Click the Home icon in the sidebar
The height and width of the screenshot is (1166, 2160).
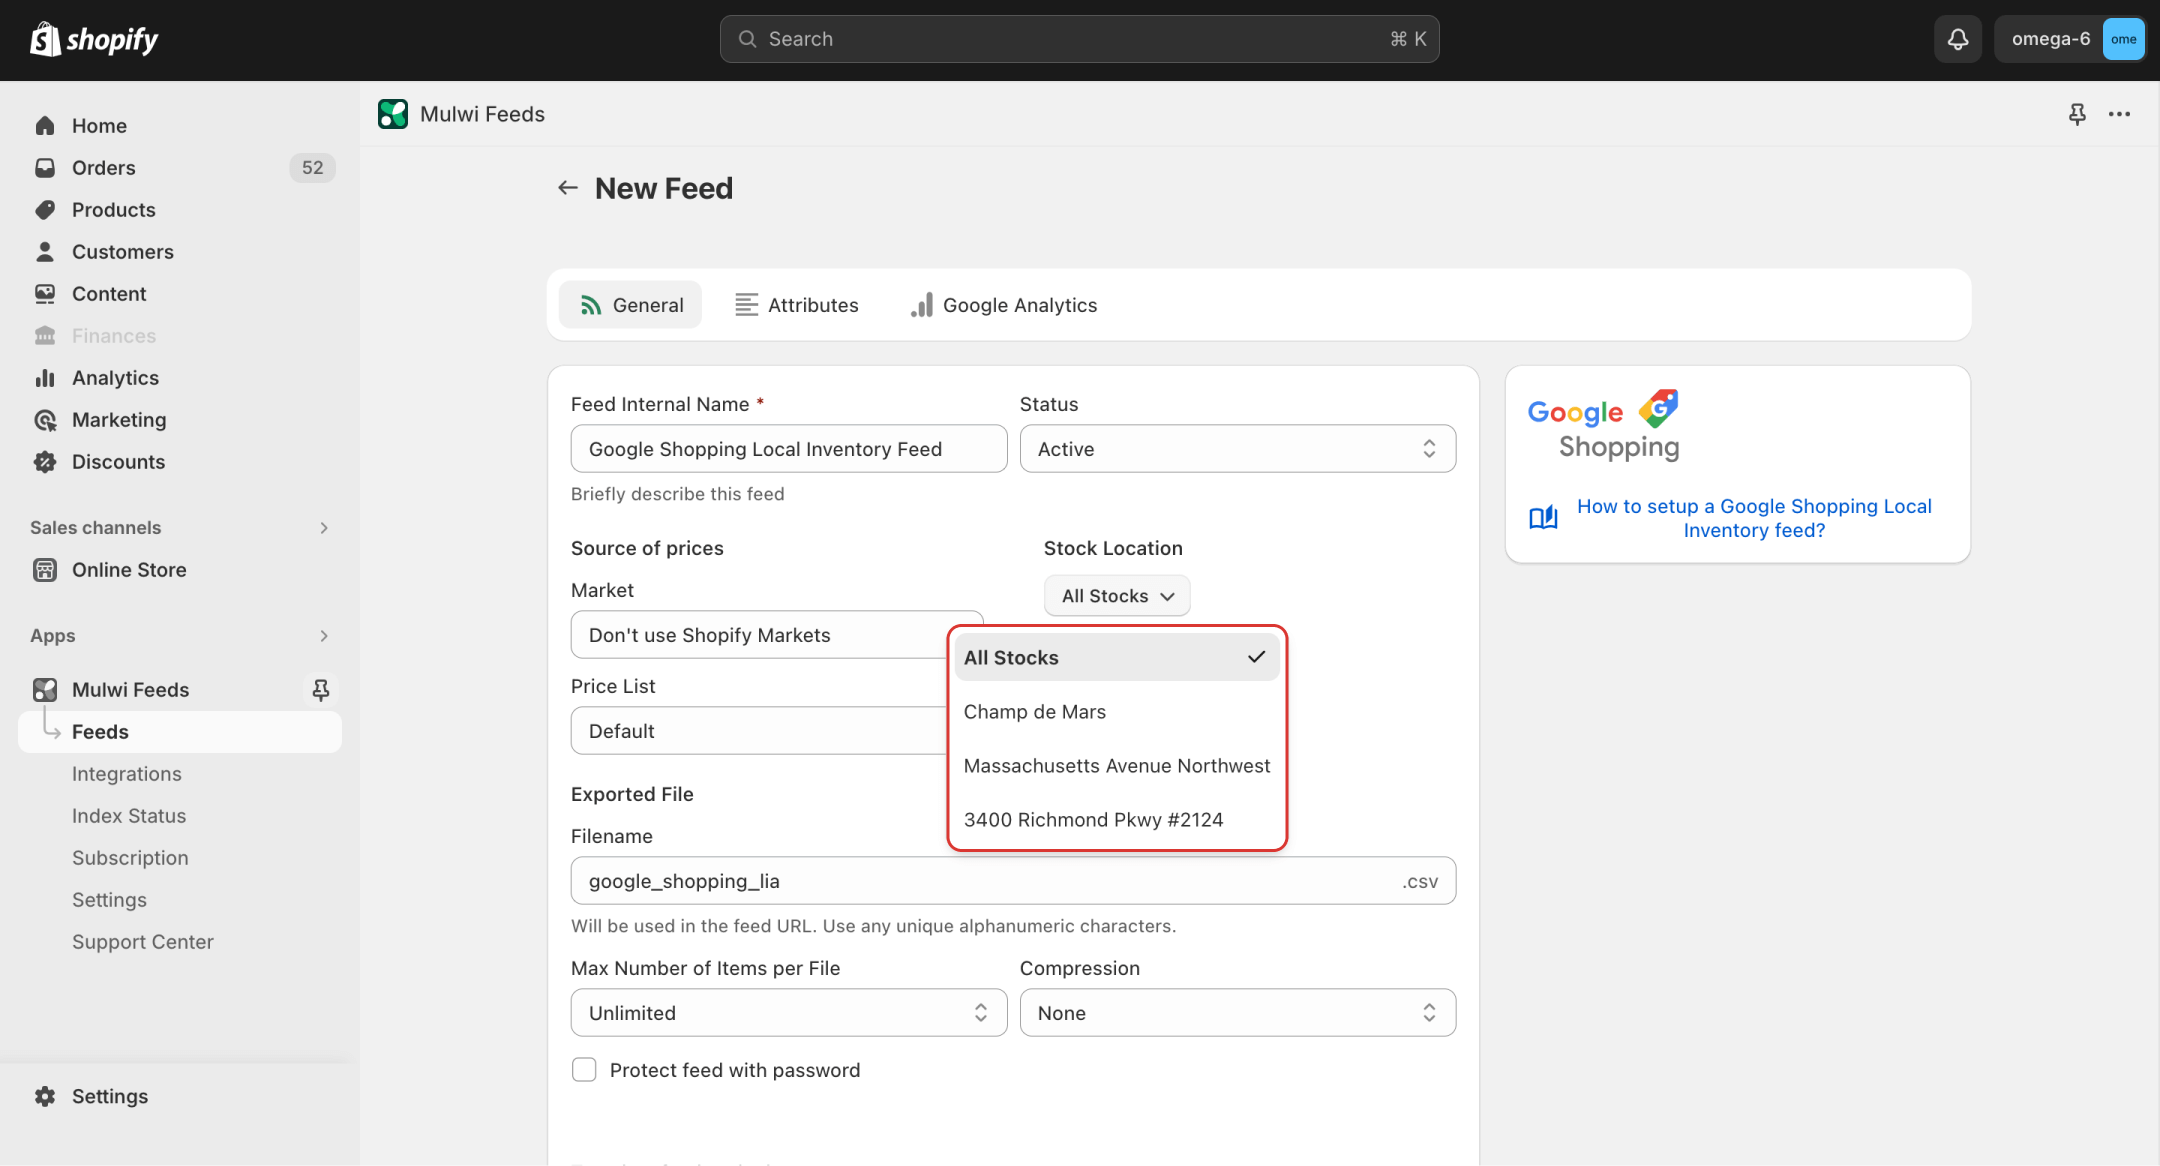tap(45, 126)
